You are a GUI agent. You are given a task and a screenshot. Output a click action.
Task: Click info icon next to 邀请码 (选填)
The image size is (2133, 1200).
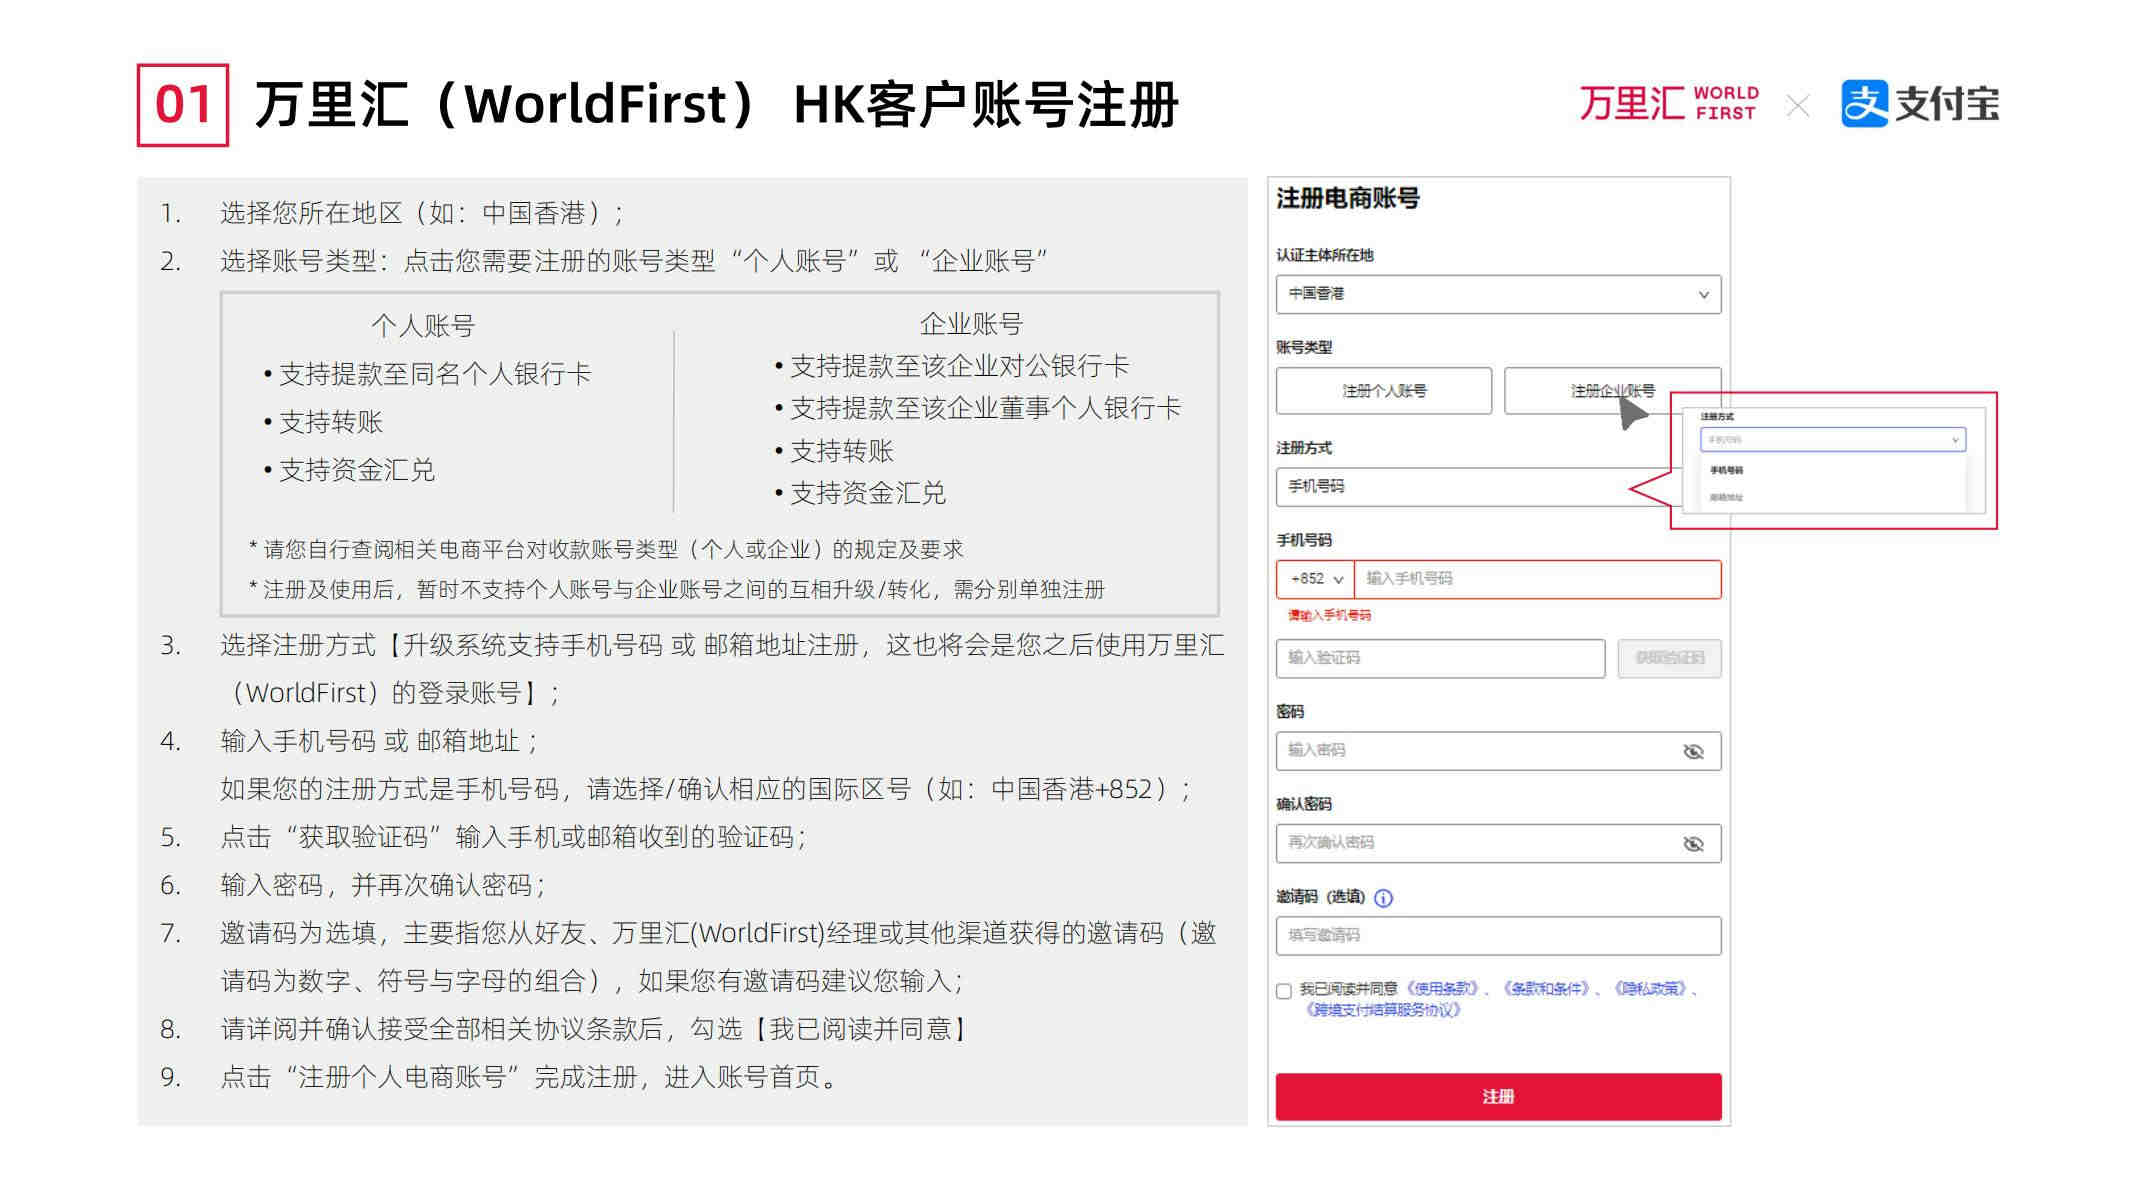coord(1383,898)
